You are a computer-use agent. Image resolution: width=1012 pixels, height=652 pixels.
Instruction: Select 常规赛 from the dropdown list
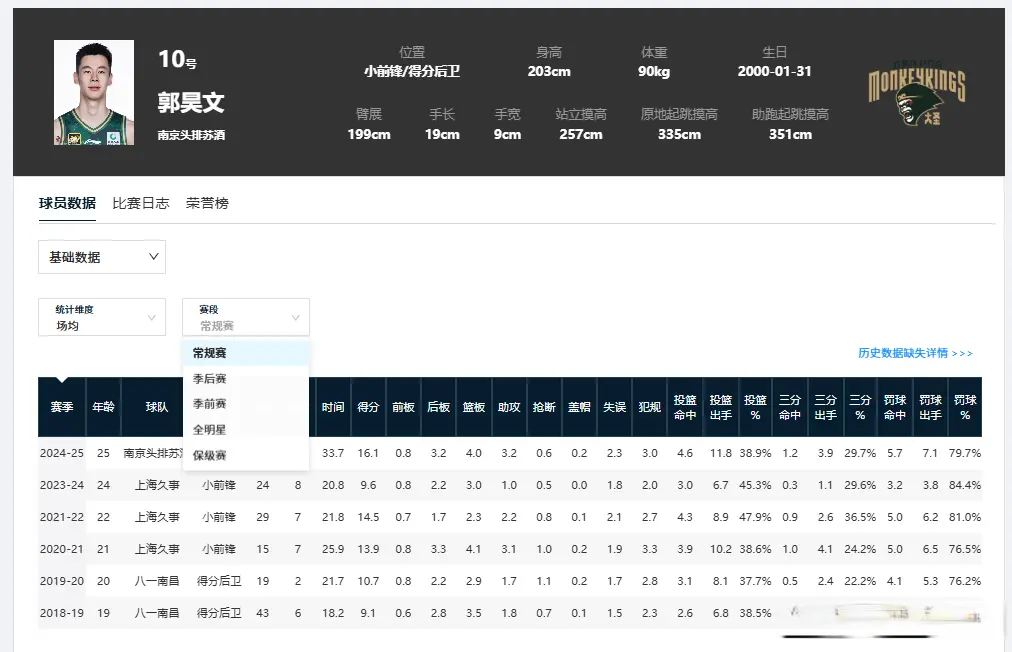tap(212, 355)
